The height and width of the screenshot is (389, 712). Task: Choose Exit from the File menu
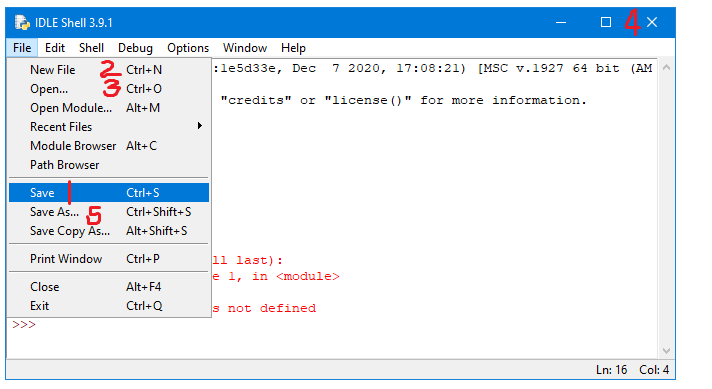pos(109,306)
